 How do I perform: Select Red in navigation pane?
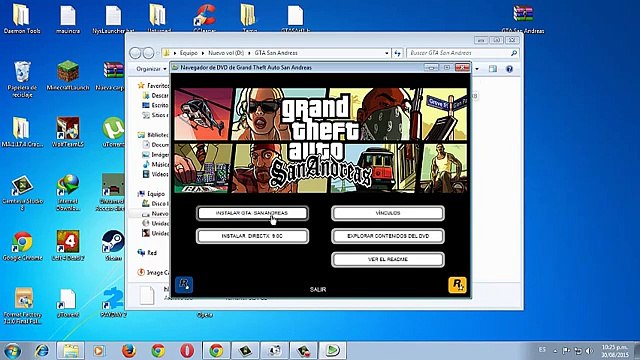click(147, 253)
